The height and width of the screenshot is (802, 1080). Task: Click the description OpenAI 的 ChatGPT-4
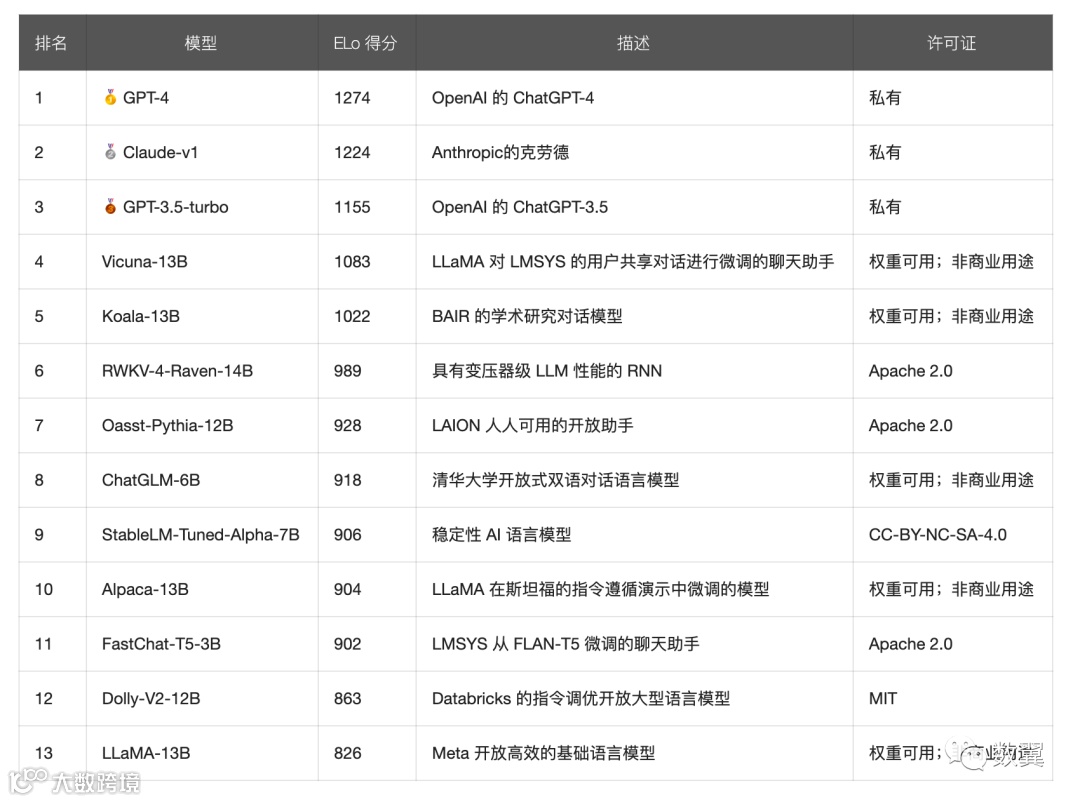512,97
